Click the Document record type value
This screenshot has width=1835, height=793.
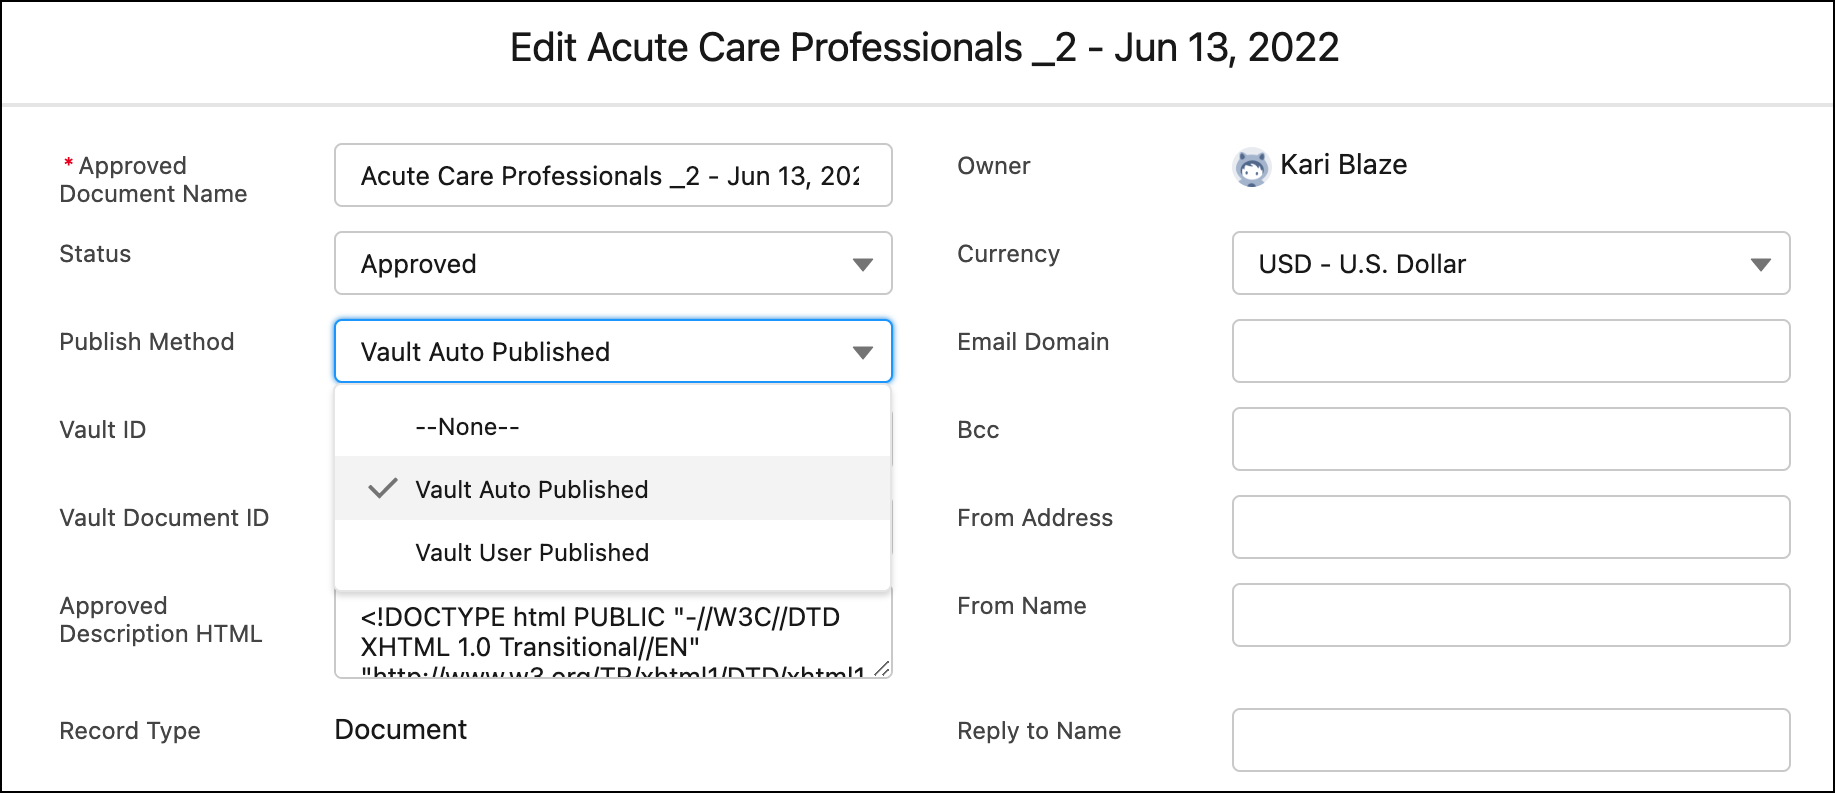click(x=400, y=730)
